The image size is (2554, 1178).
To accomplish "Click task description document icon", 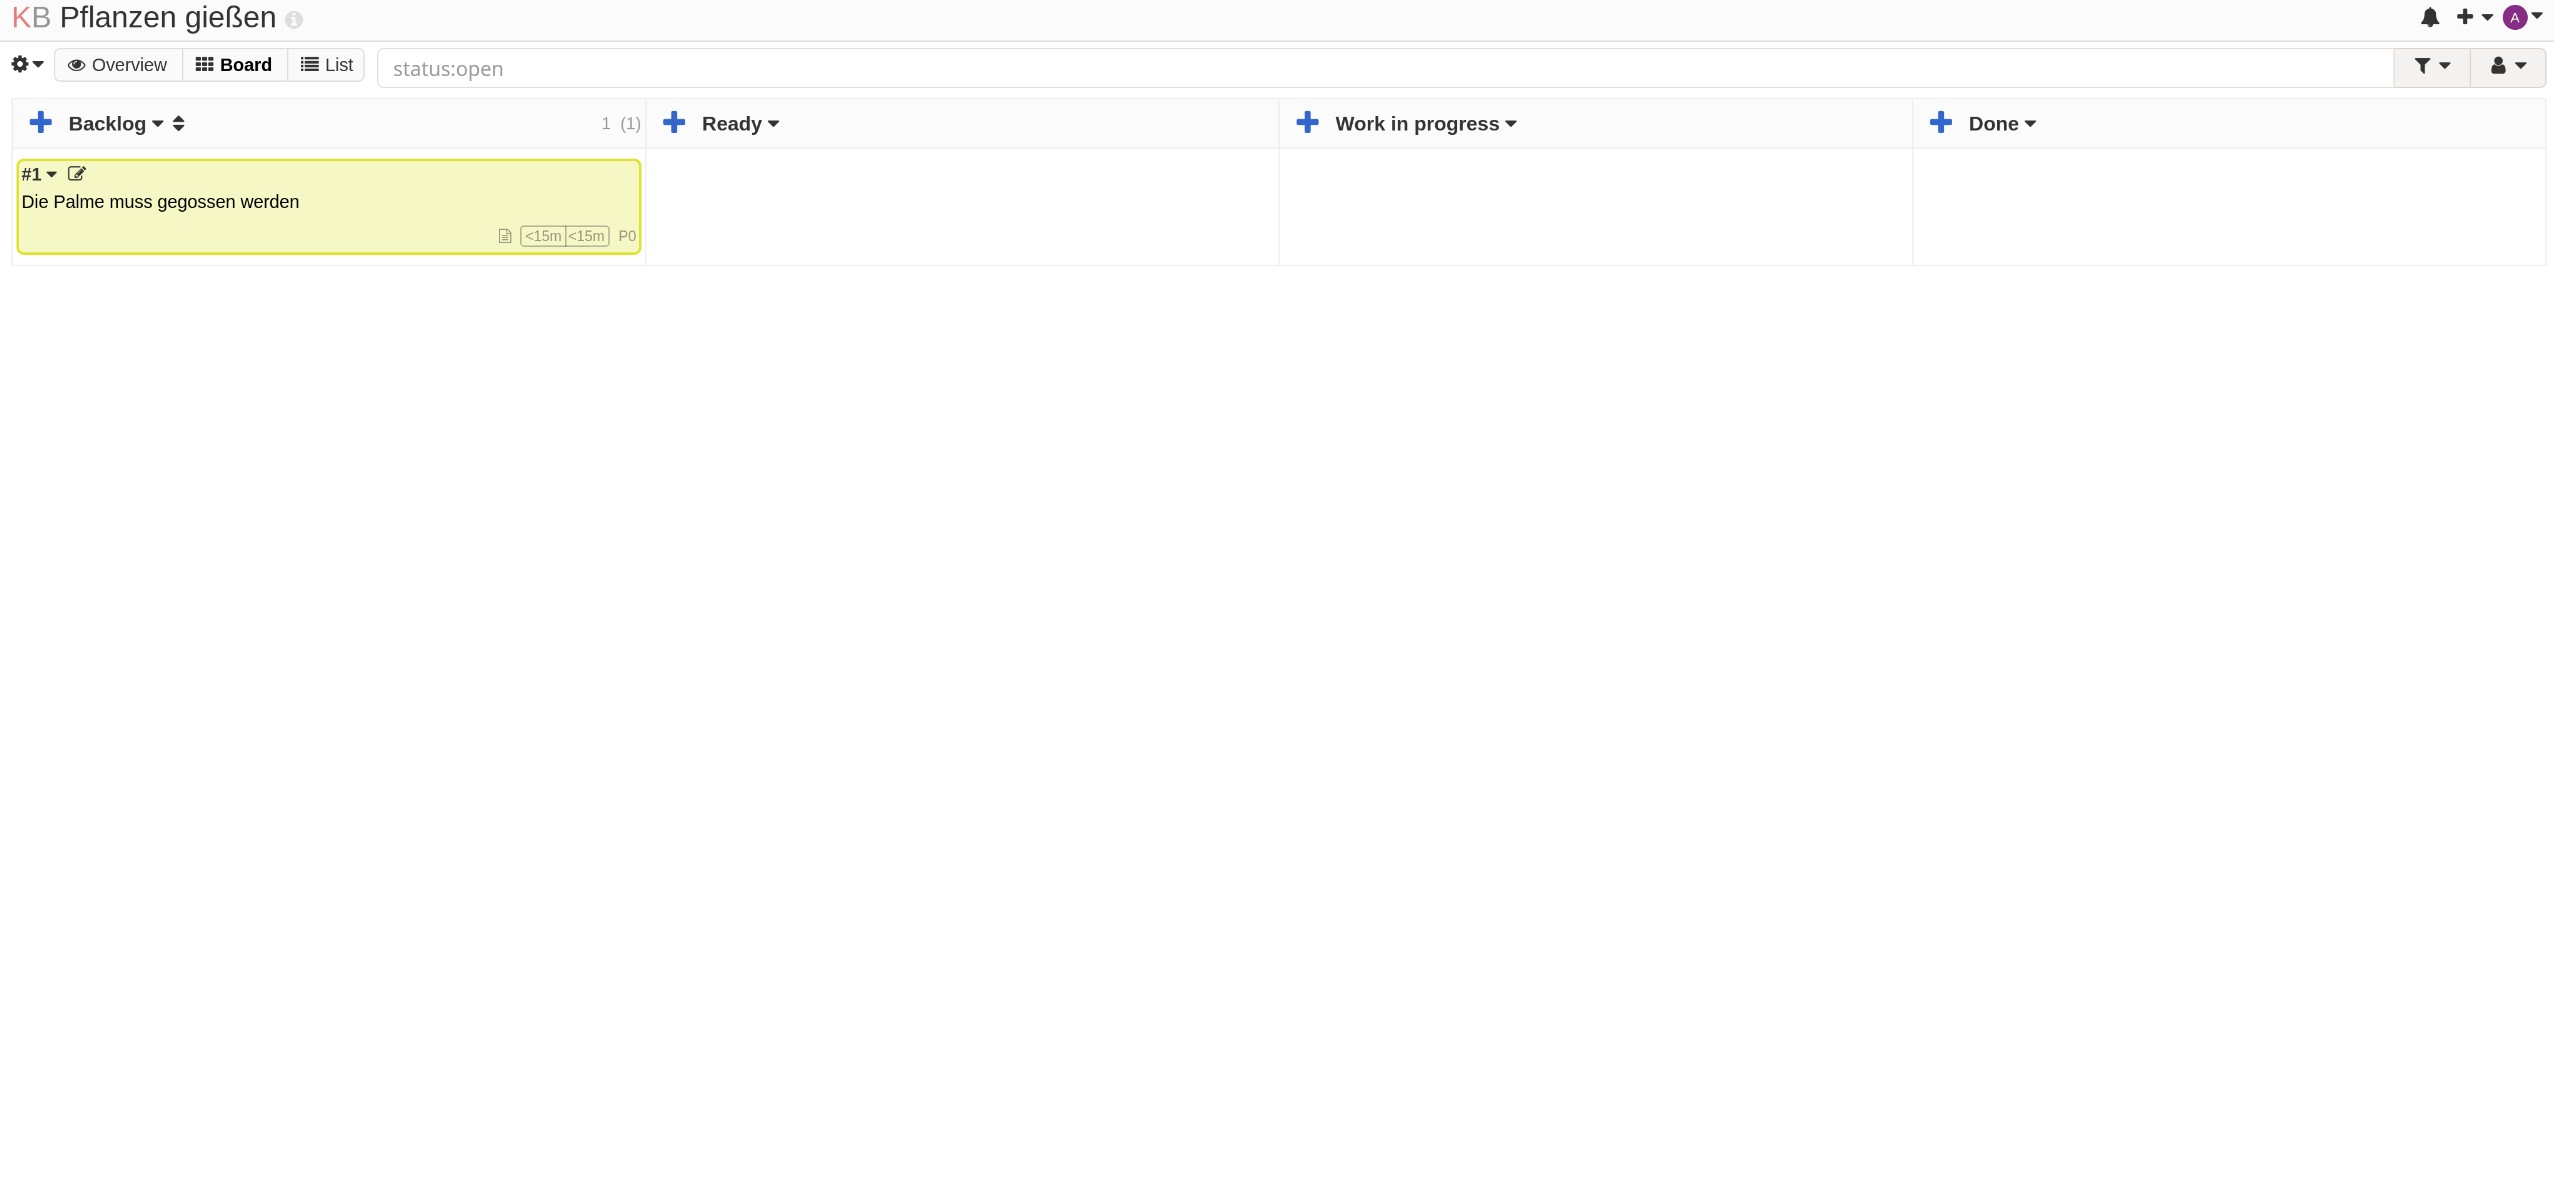I will point(505,237).
